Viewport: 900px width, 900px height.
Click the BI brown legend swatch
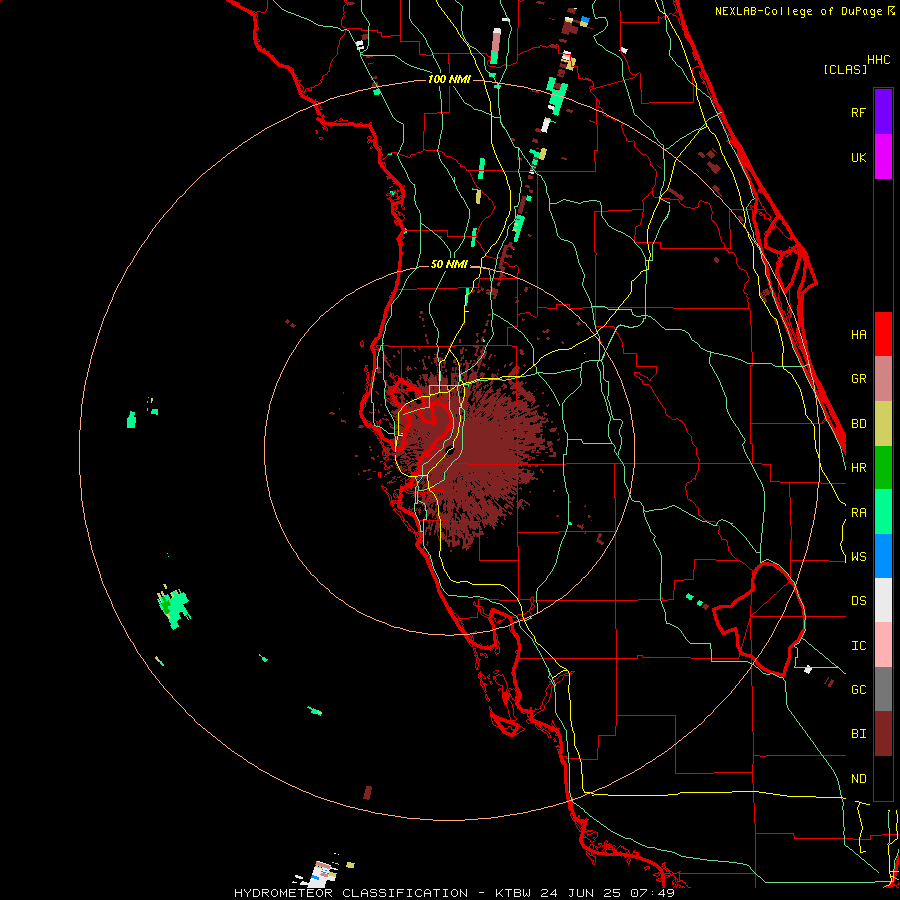coord(883,734)
